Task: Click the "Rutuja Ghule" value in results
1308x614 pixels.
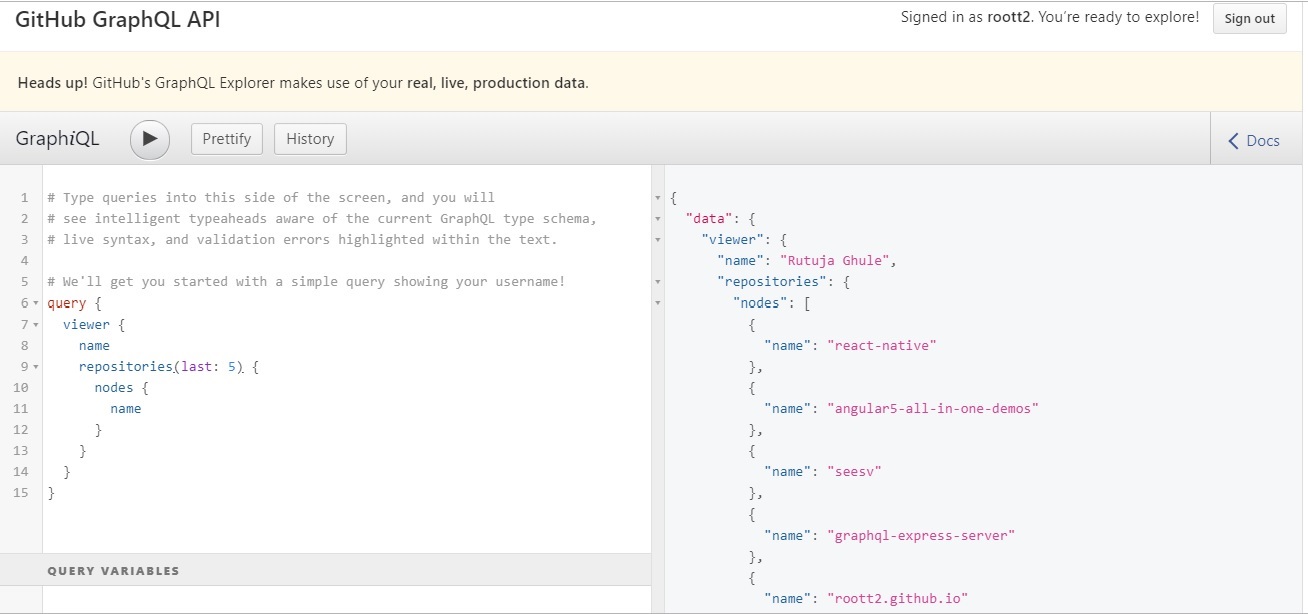Action: point(837,261)
